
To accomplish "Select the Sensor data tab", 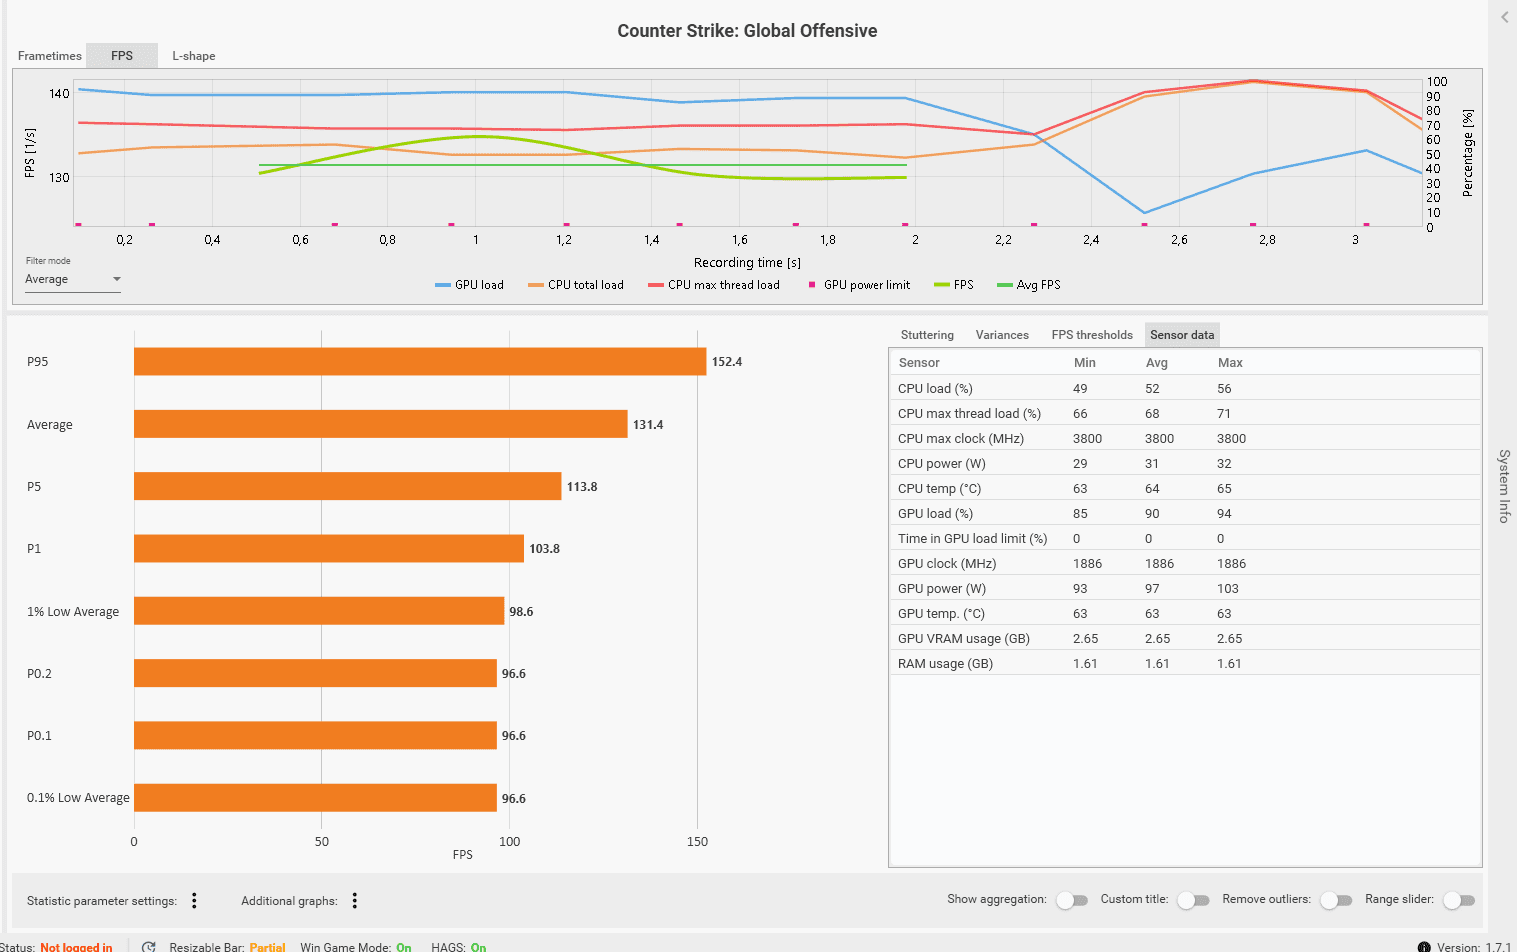I will pos(1182,335).
